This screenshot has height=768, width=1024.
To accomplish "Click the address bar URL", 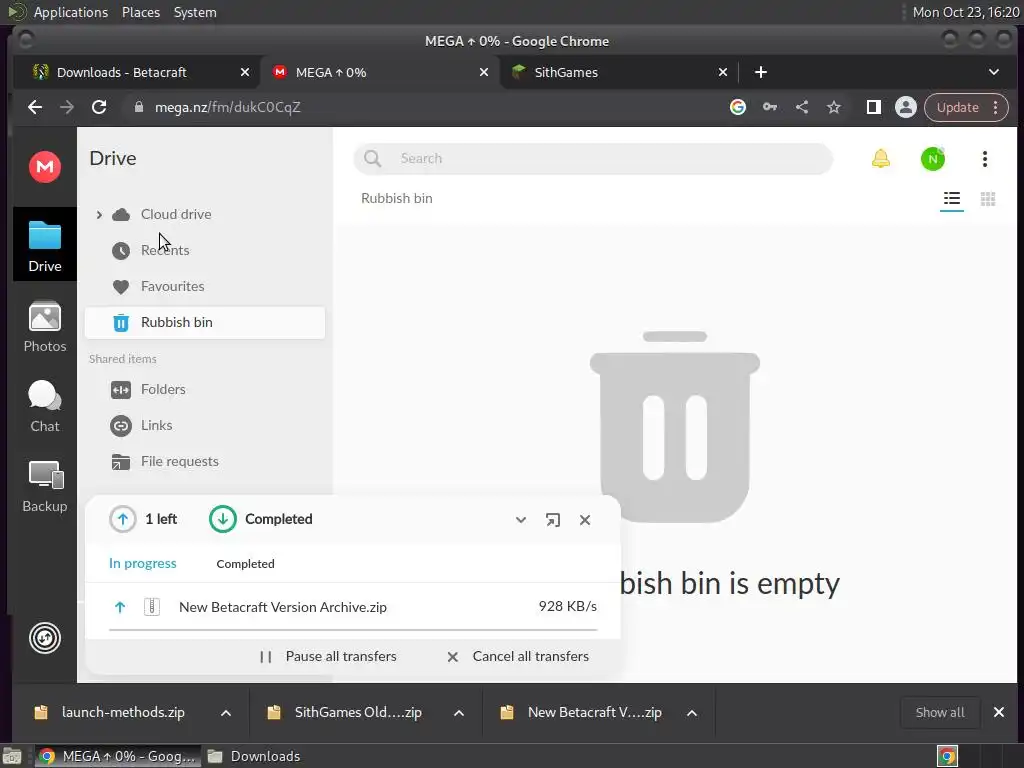I will [227, 107].
